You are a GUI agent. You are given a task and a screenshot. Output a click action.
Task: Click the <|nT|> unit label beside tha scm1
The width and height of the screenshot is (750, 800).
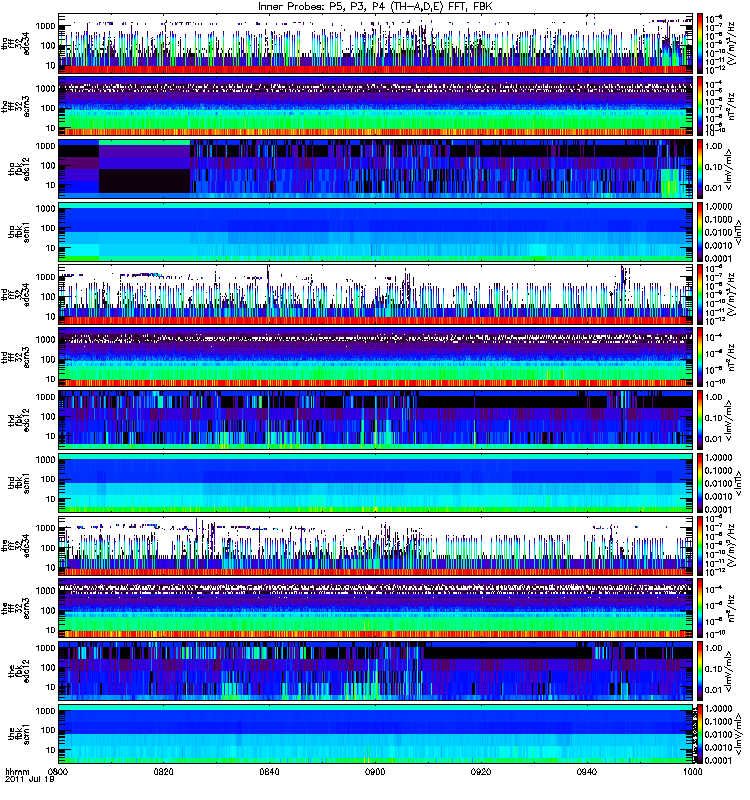click(736, 232)
